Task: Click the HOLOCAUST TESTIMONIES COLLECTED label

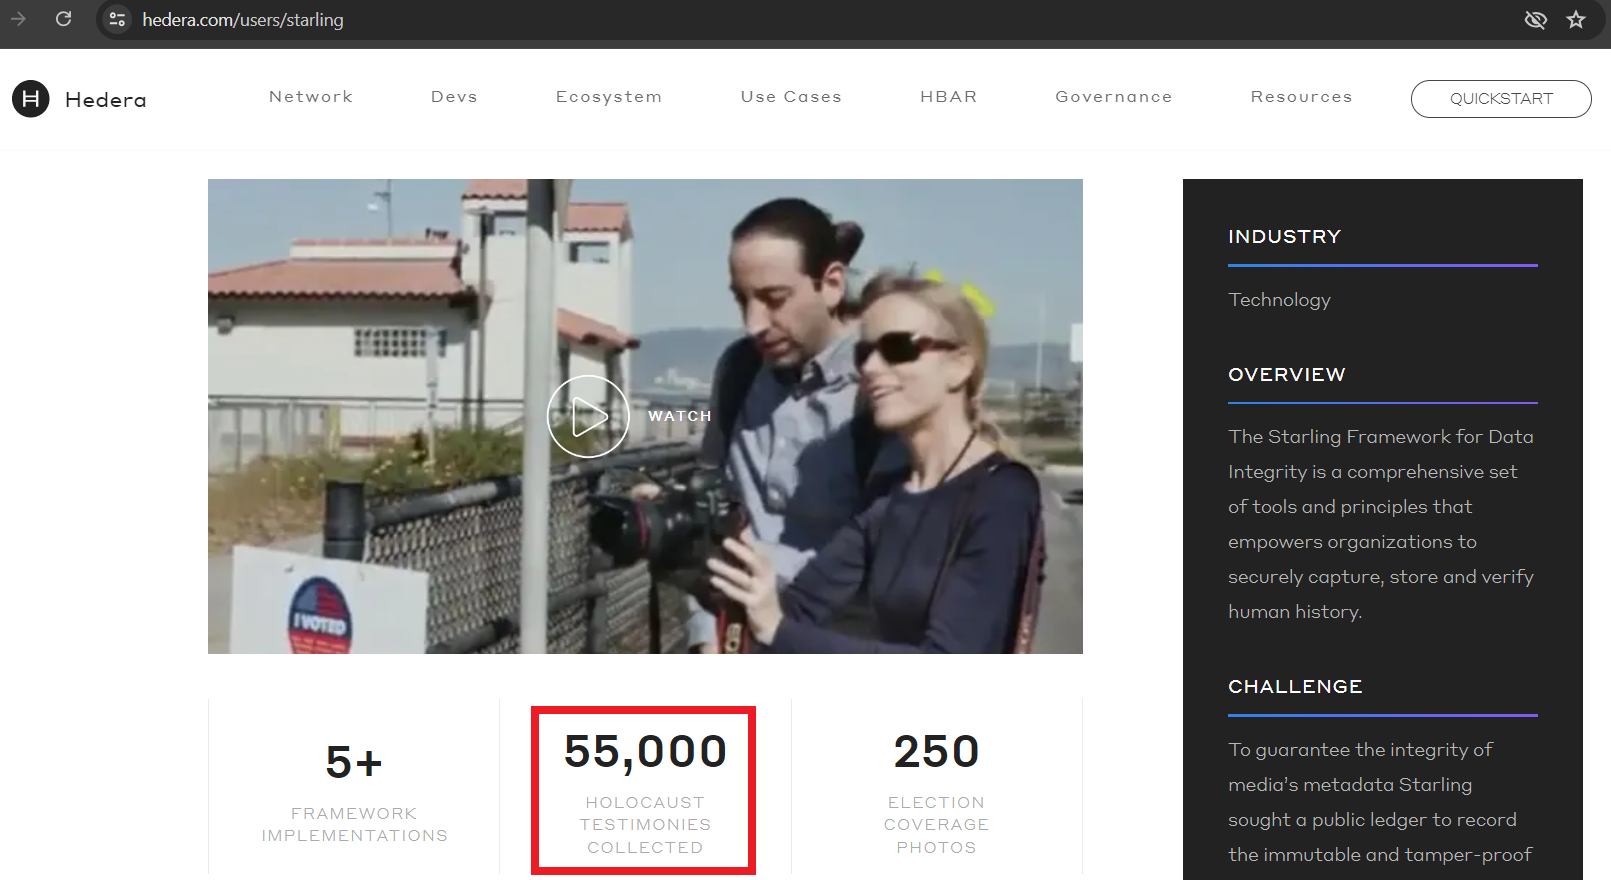Action: click(x=645, y=825)
